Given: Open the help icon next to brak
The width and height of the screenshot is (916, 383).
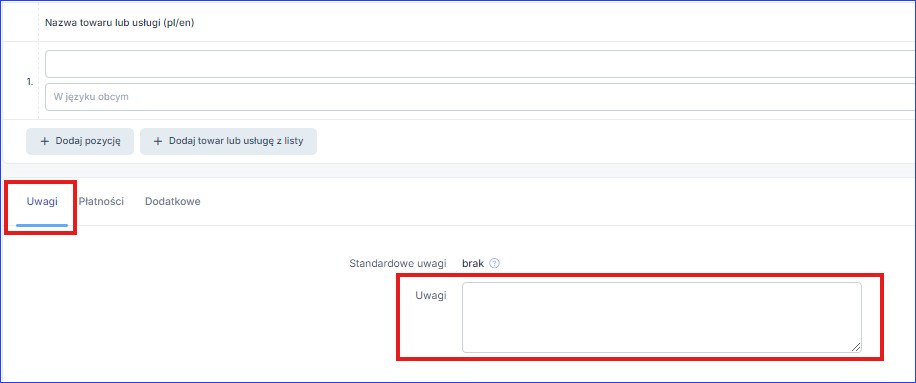Looking at the screenshot, I should [494, 263].
